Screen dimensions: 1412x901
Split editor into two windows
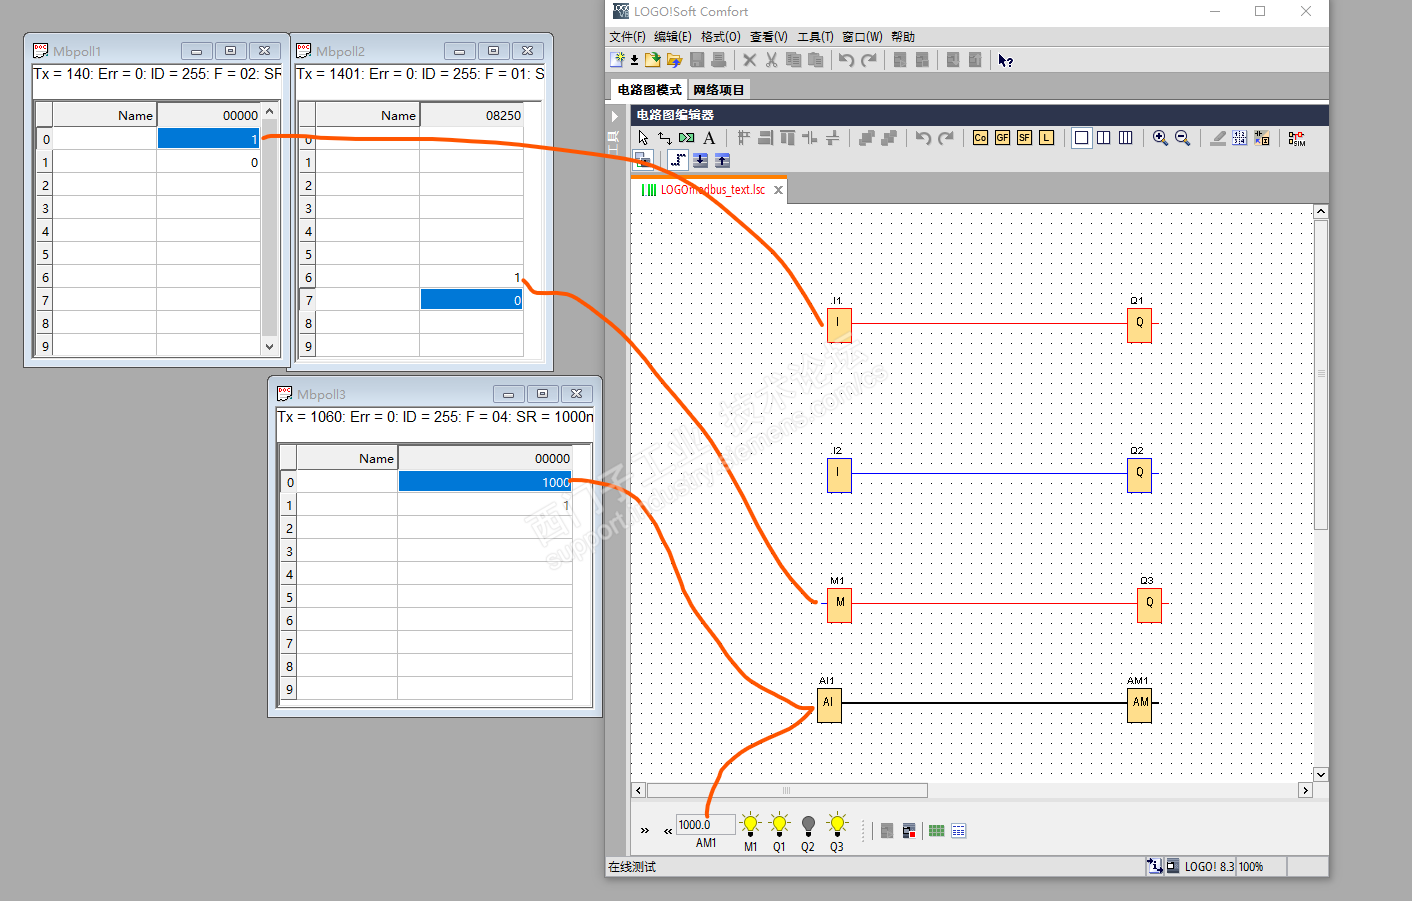1104,138
